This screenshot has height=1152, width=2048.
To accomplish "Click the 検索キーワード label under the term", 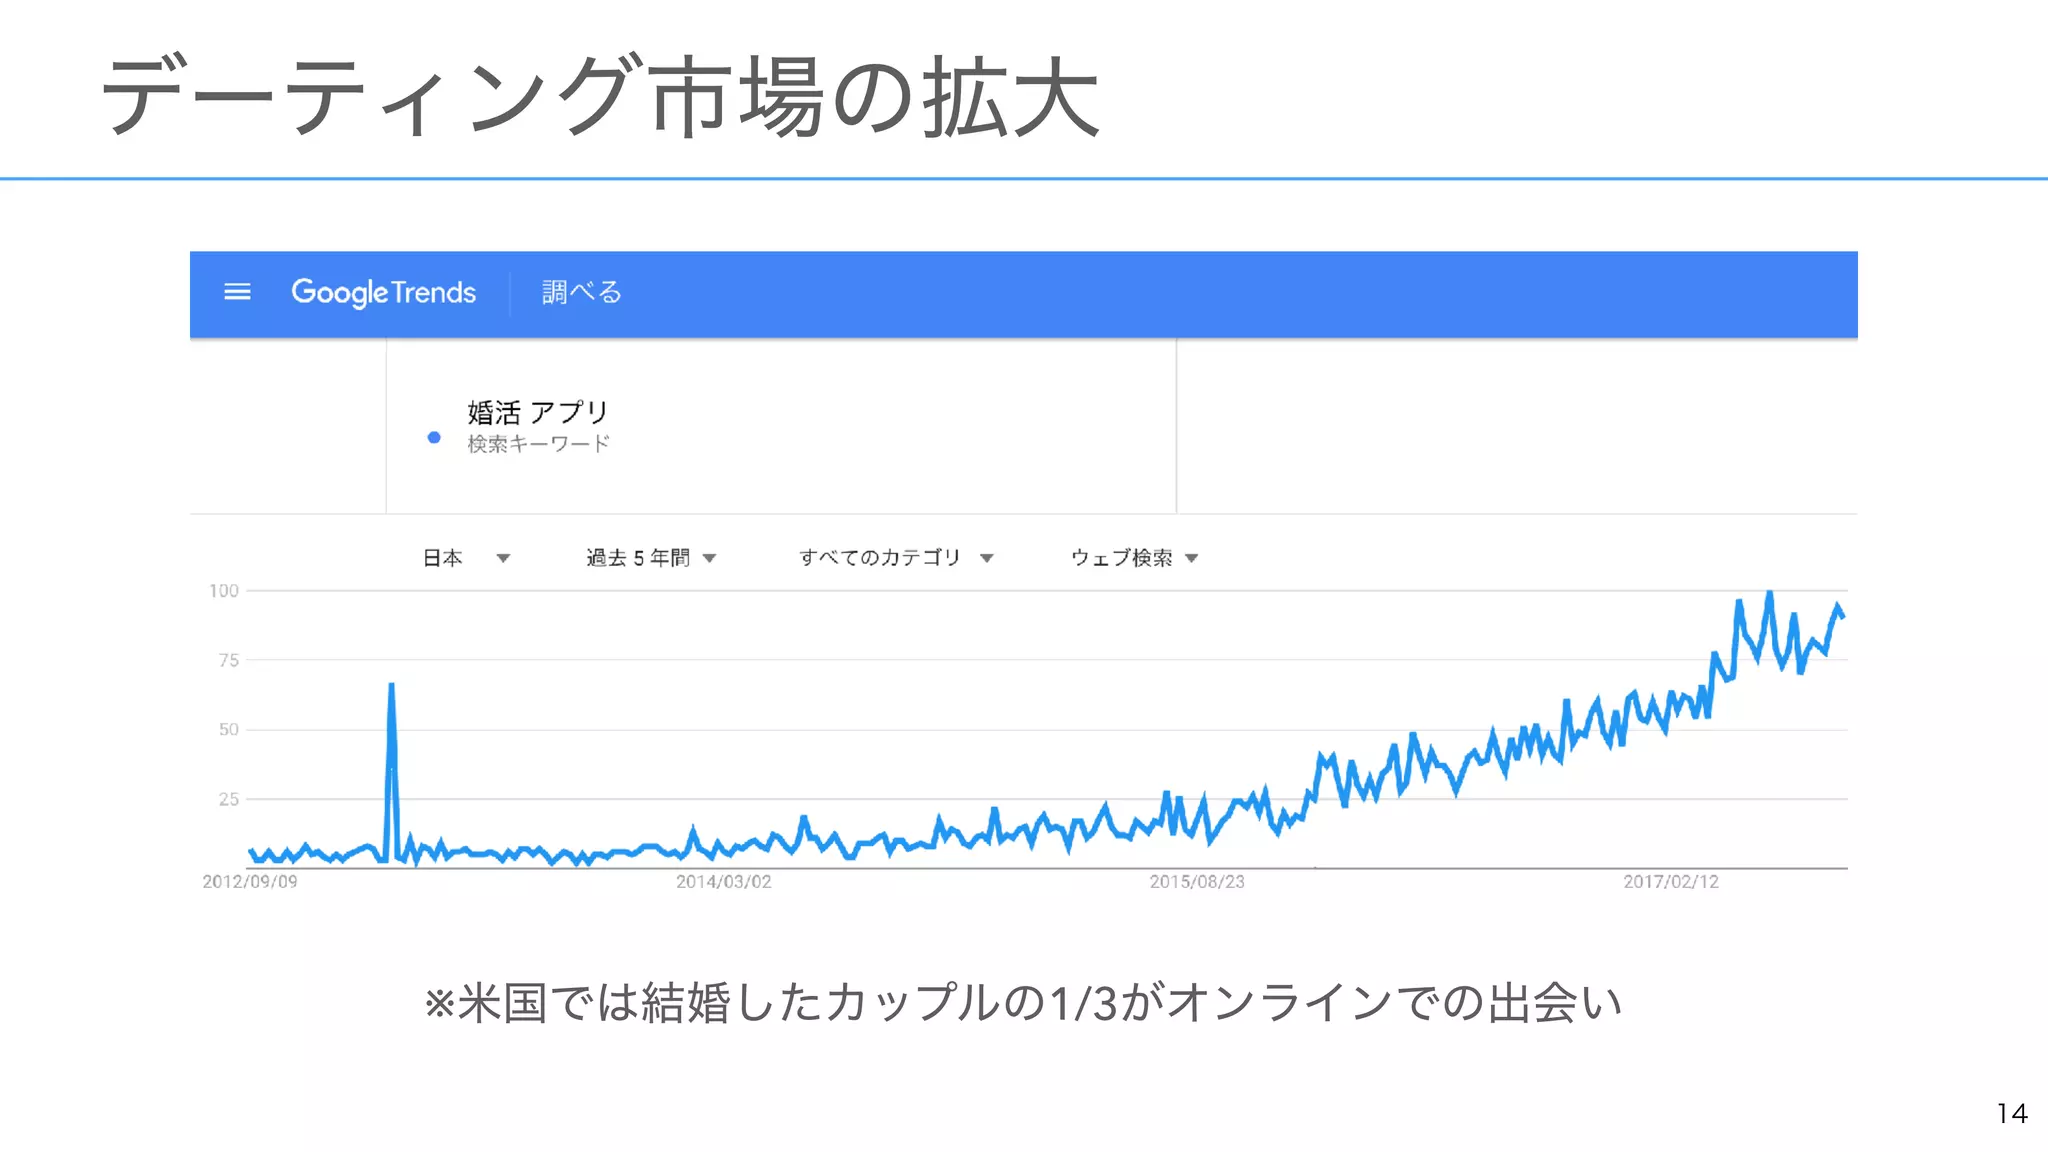I will pyautogui.click(x=538, y=444).
